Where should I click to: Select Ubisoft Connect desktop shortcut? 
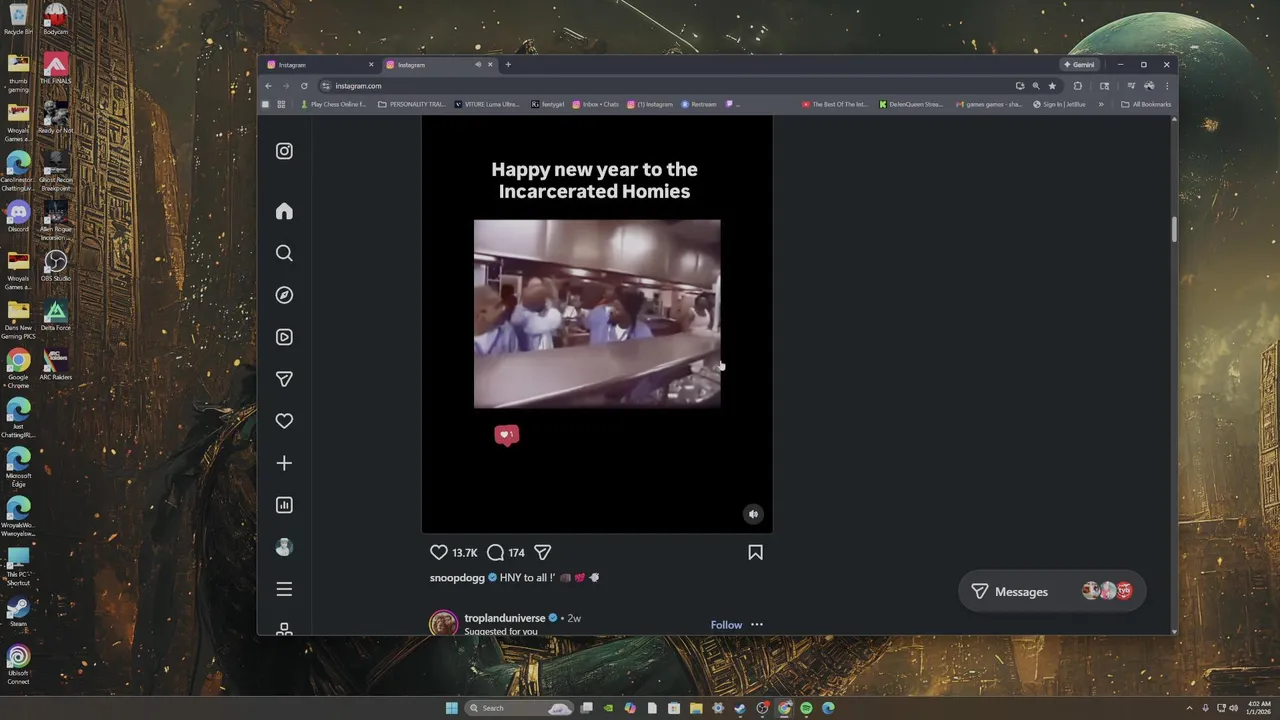18,665
